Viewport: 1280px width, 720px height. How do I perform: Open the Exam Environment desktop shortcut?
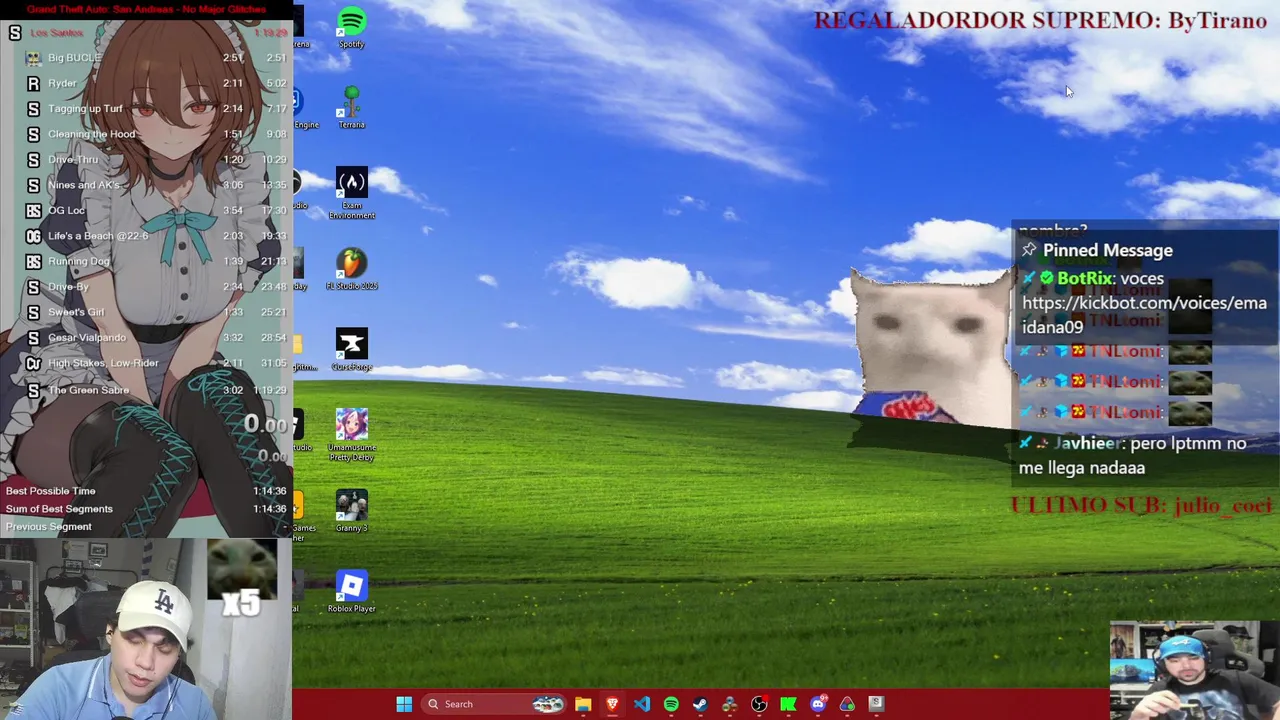[351, 193]
